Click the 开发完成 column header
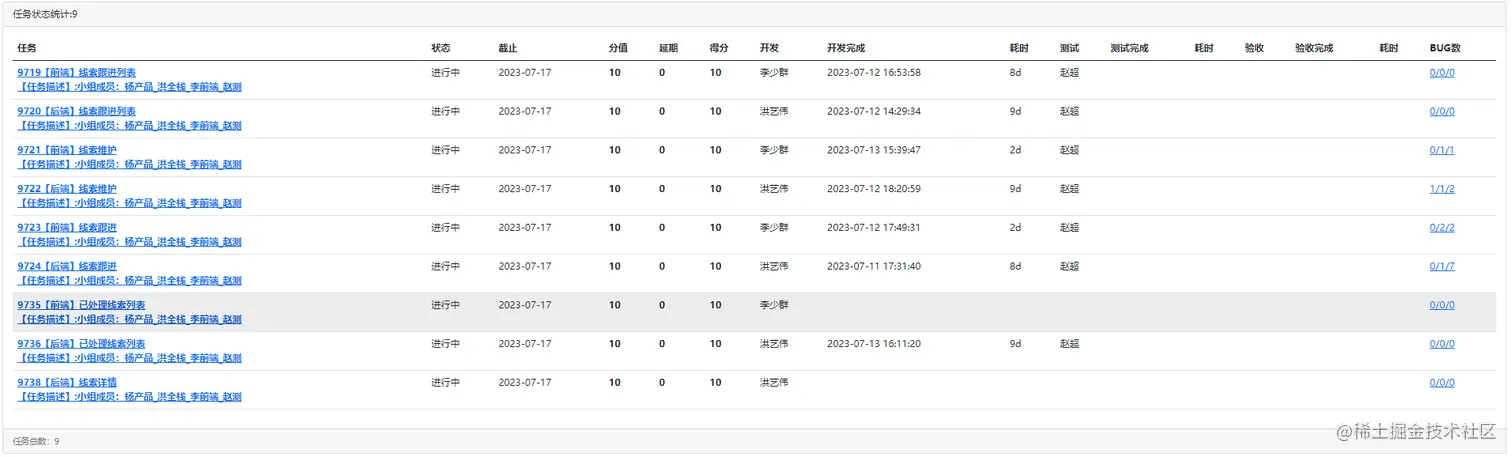 tap(846, 48)
